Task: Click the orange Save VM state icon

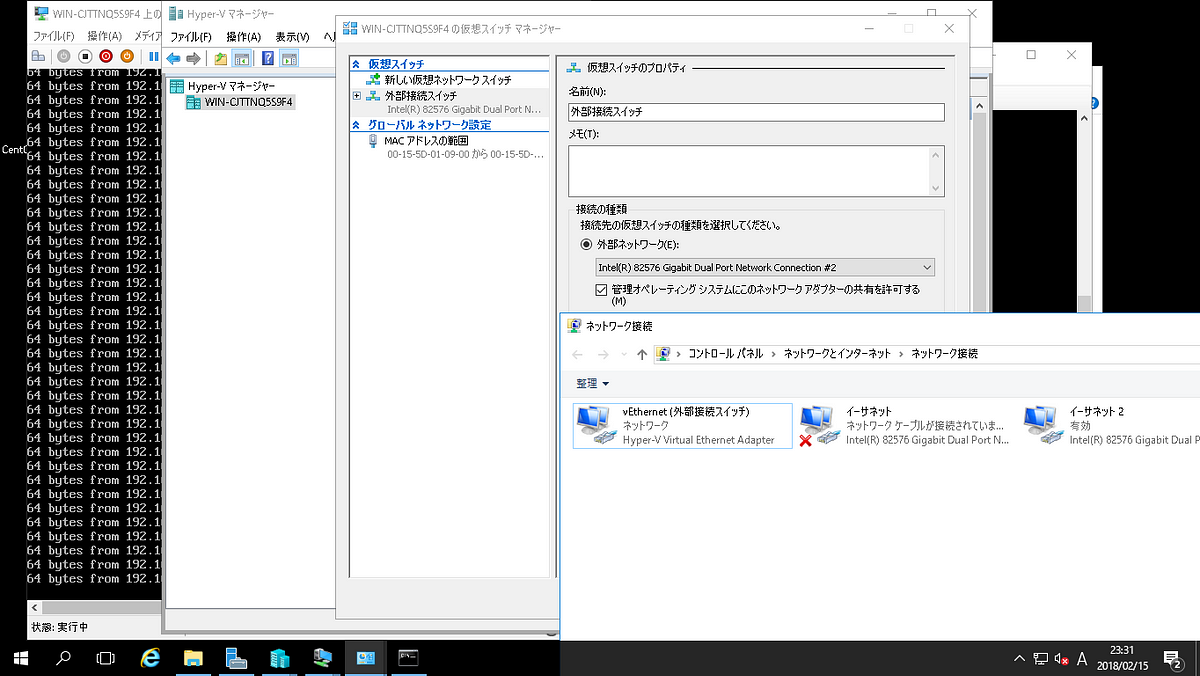Action: pyautogui.click(x=127, y=57)
